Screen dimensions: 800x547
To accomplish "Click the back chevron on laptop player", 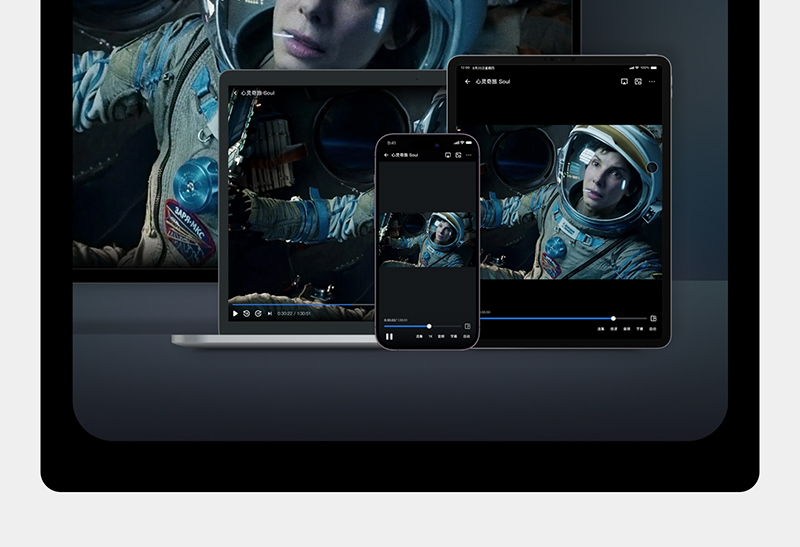I will click(x=235, y=93).
